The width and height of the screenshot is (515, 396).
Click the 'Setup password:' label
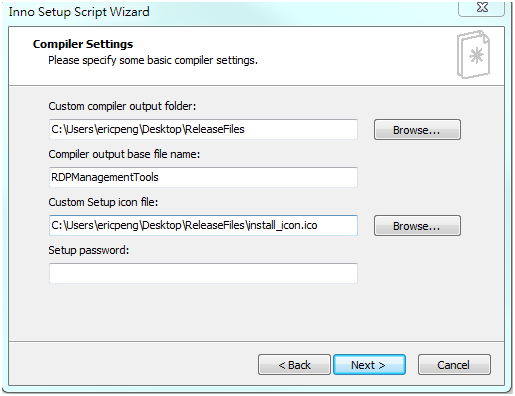(x=88, y=250)
